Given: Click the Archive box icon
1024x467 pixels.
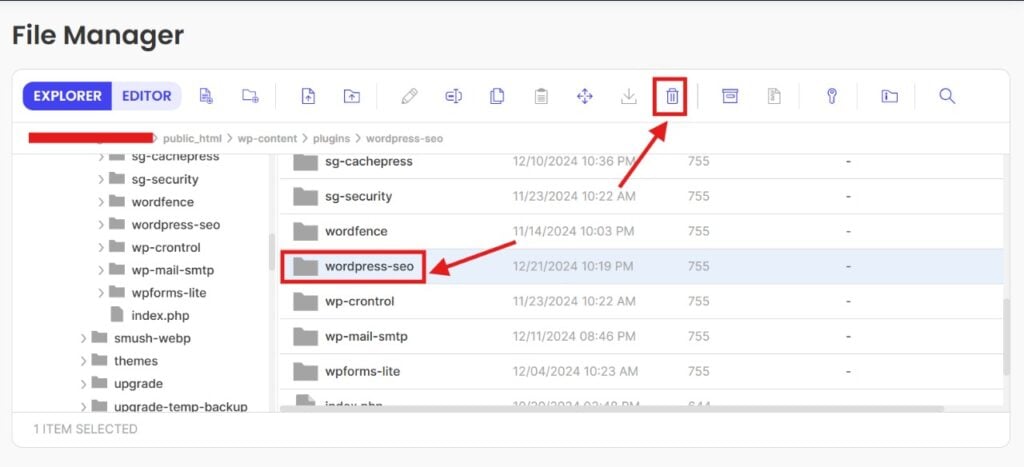Looking at the screenshot, I should click(730, 96).
